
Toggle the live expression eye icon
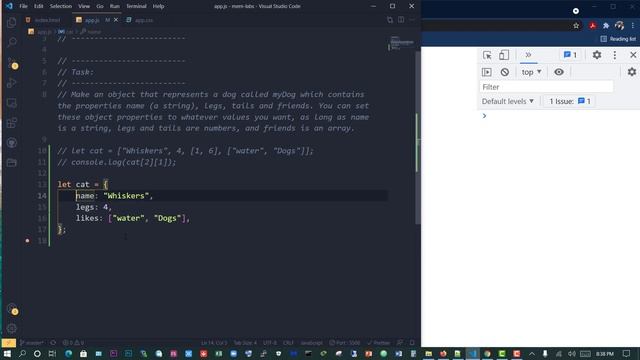(559, 72)
